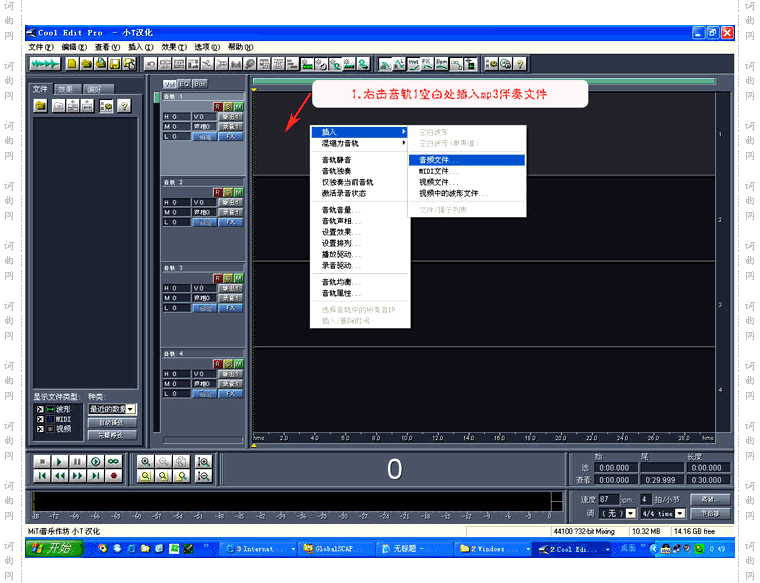Click the FX toolbar icon in main toolbar
The image size is (760, 583).
[427, 64]
